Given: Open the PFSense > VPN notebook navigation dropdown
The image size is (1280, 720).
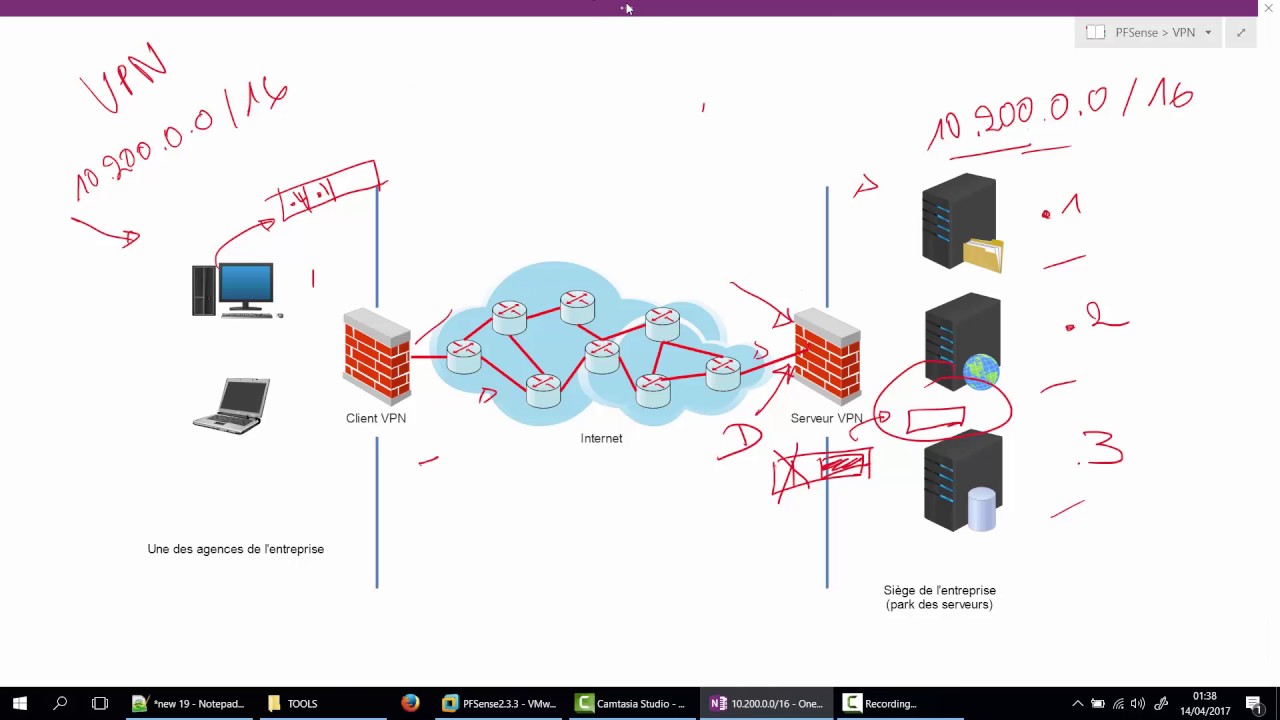Looking at the screenshot, I should (1207, 33).
